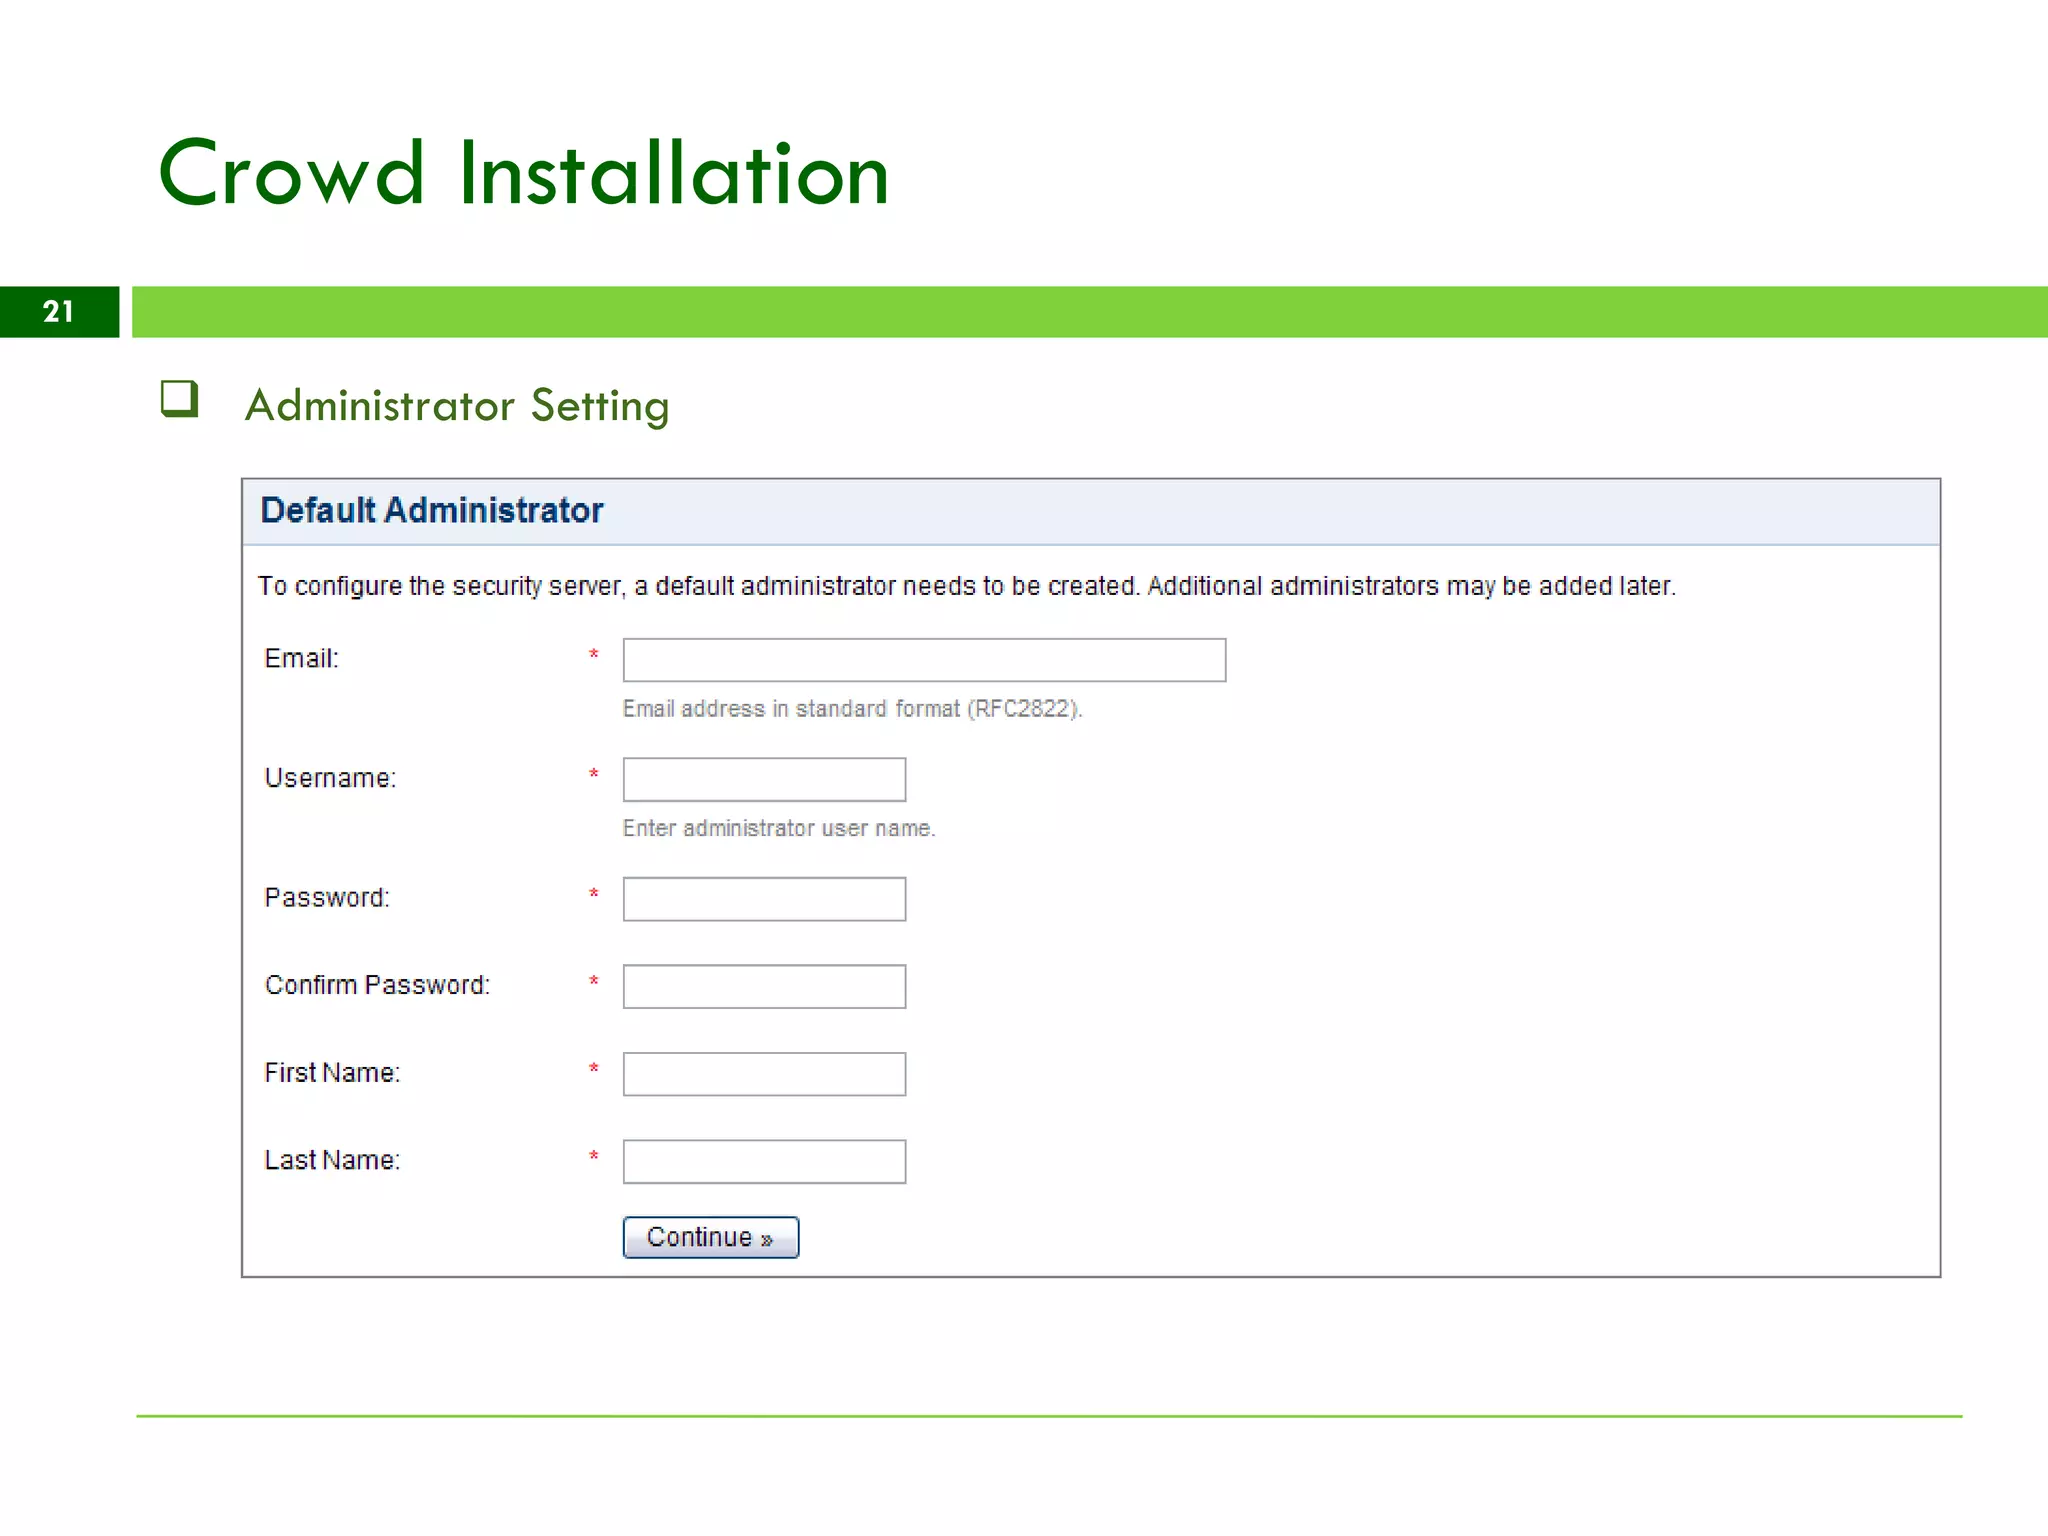Click the 'First Name:' label
This screenshot has height=1536, width=2048.
coord(332,1072)
